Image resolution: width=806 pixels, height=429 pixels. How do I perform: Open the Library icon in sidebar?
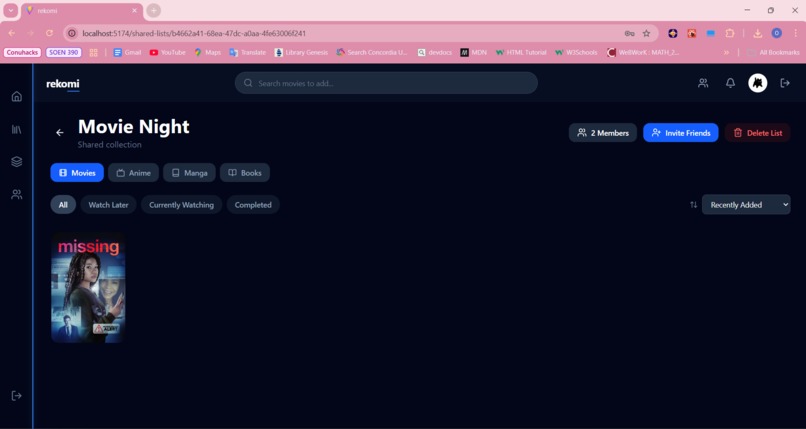(x=16, y=129)
